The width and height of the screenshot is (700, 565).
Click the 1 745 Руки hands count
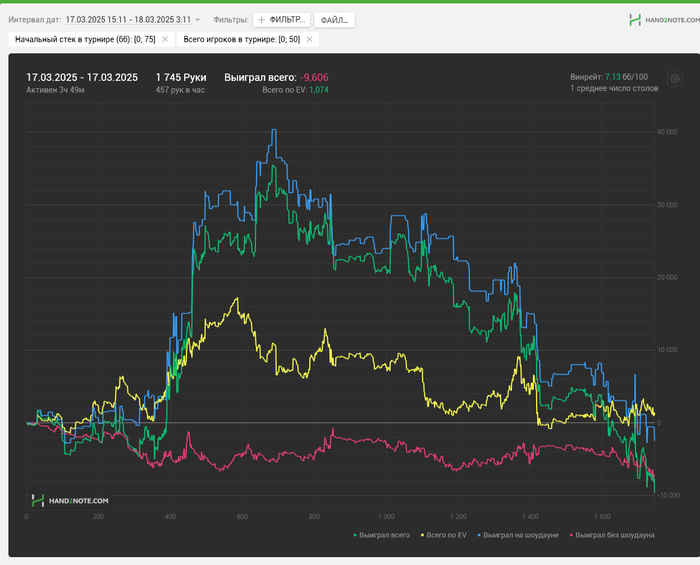[181, 77]
